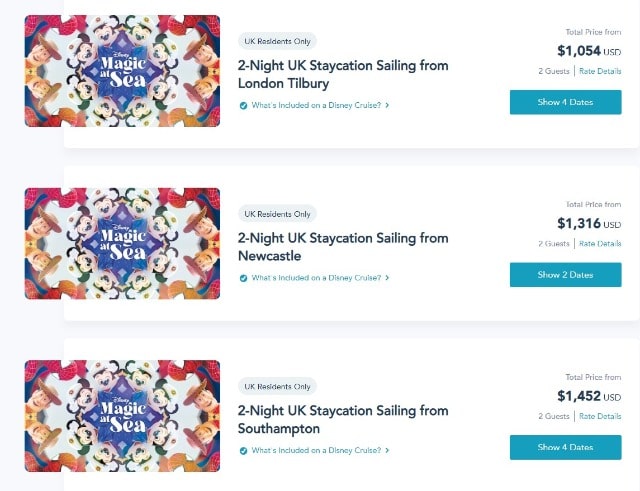Click checkmark icon in Southampton card
640x491 pixels.
243,451
